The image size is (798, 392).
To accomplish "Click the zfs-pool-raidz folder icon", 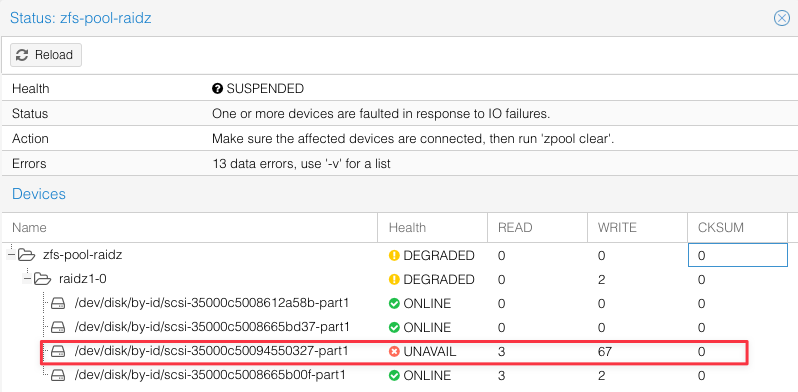I will click(x=26, y=255).
